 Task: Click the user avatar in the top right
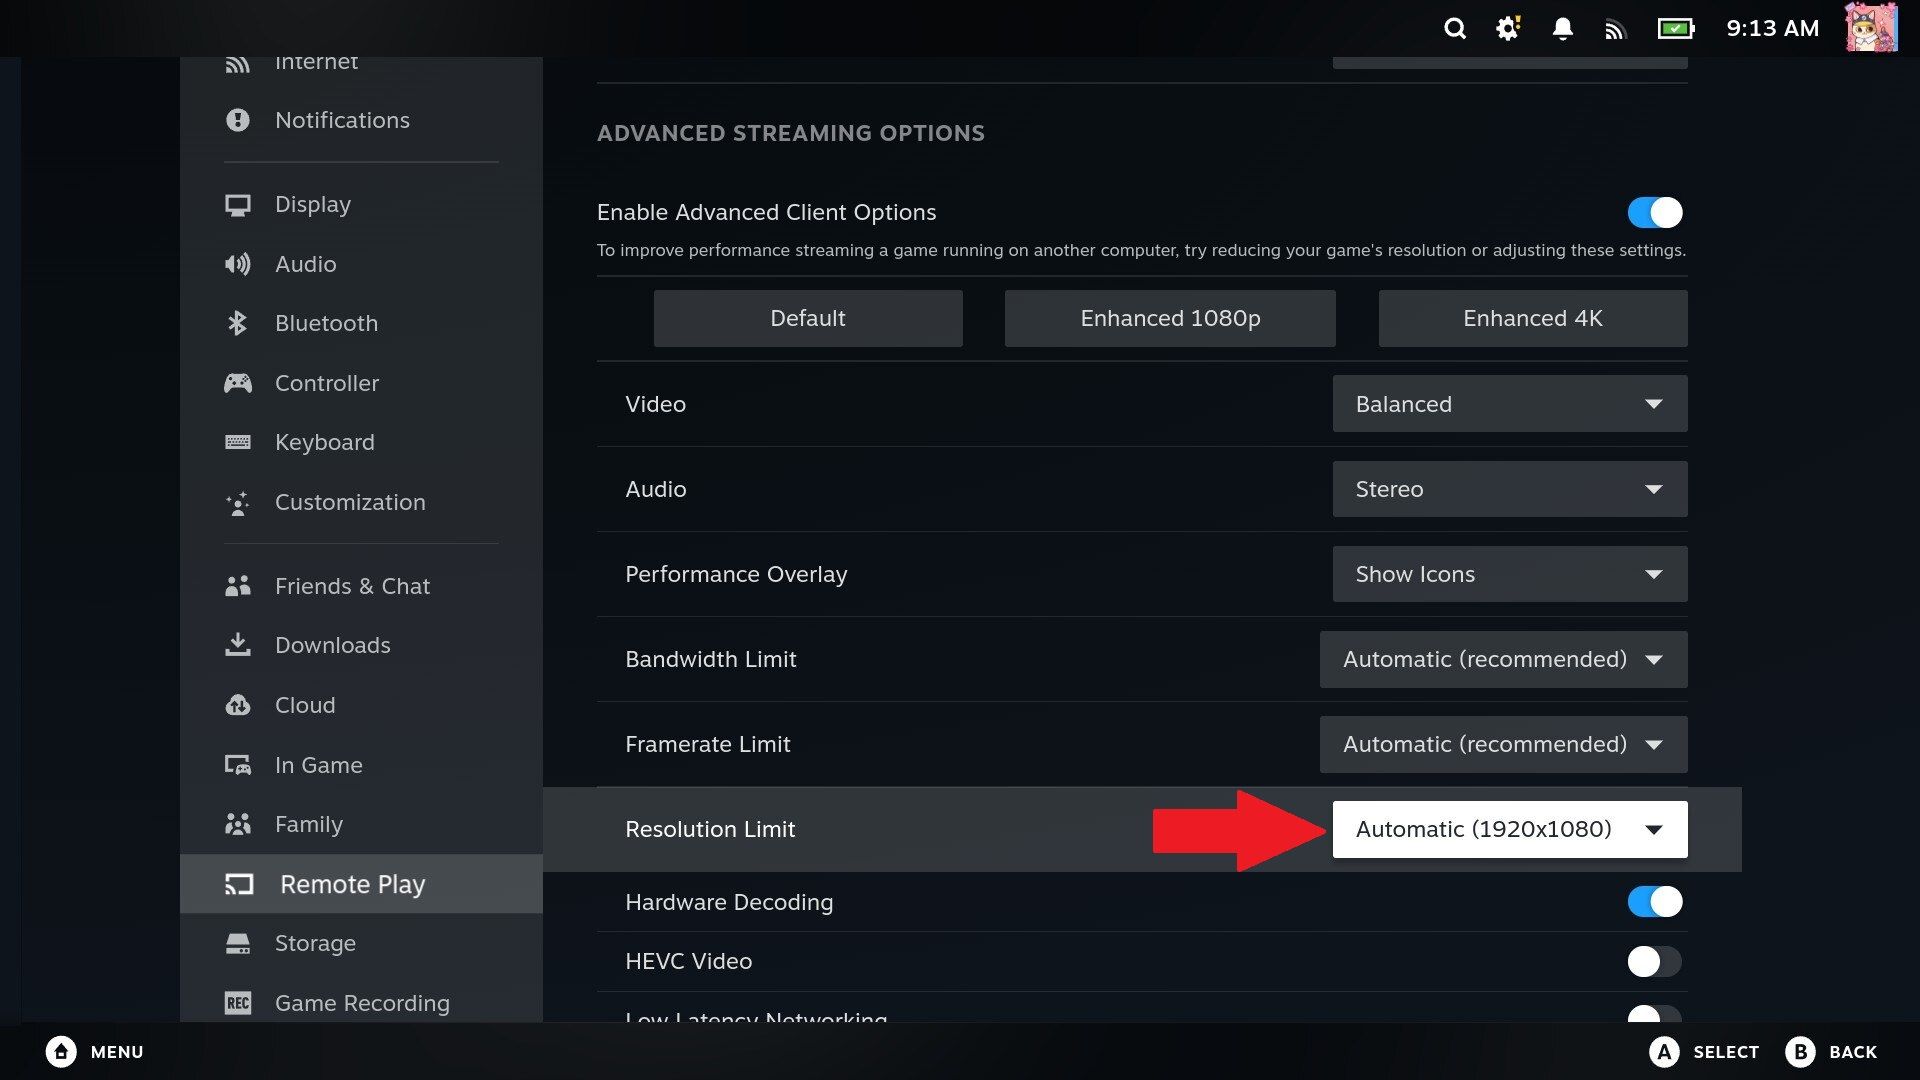(x=1871, y=27)
